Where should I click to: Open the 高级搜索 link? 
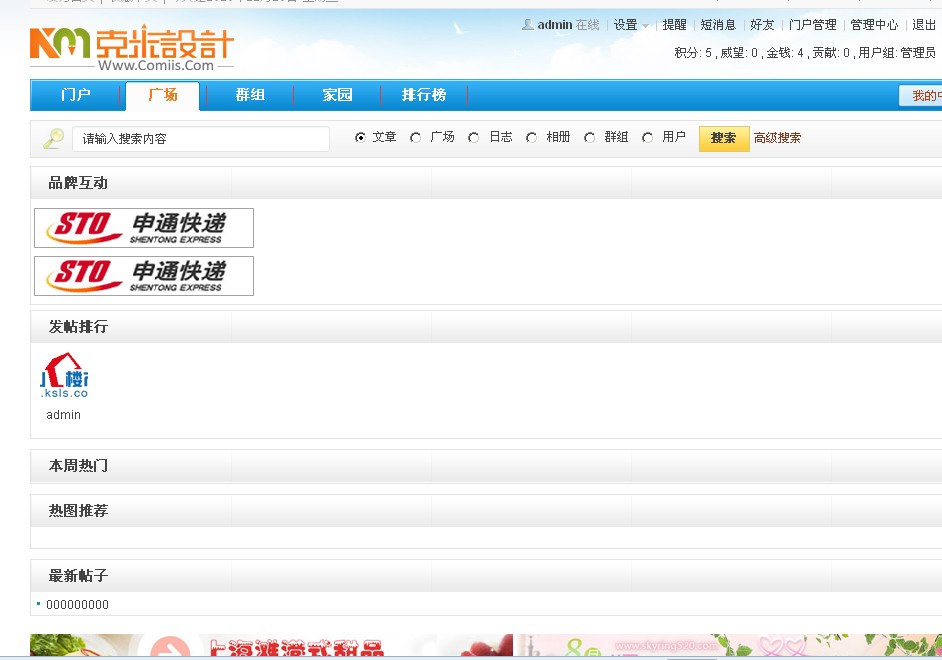coord(777,138)
